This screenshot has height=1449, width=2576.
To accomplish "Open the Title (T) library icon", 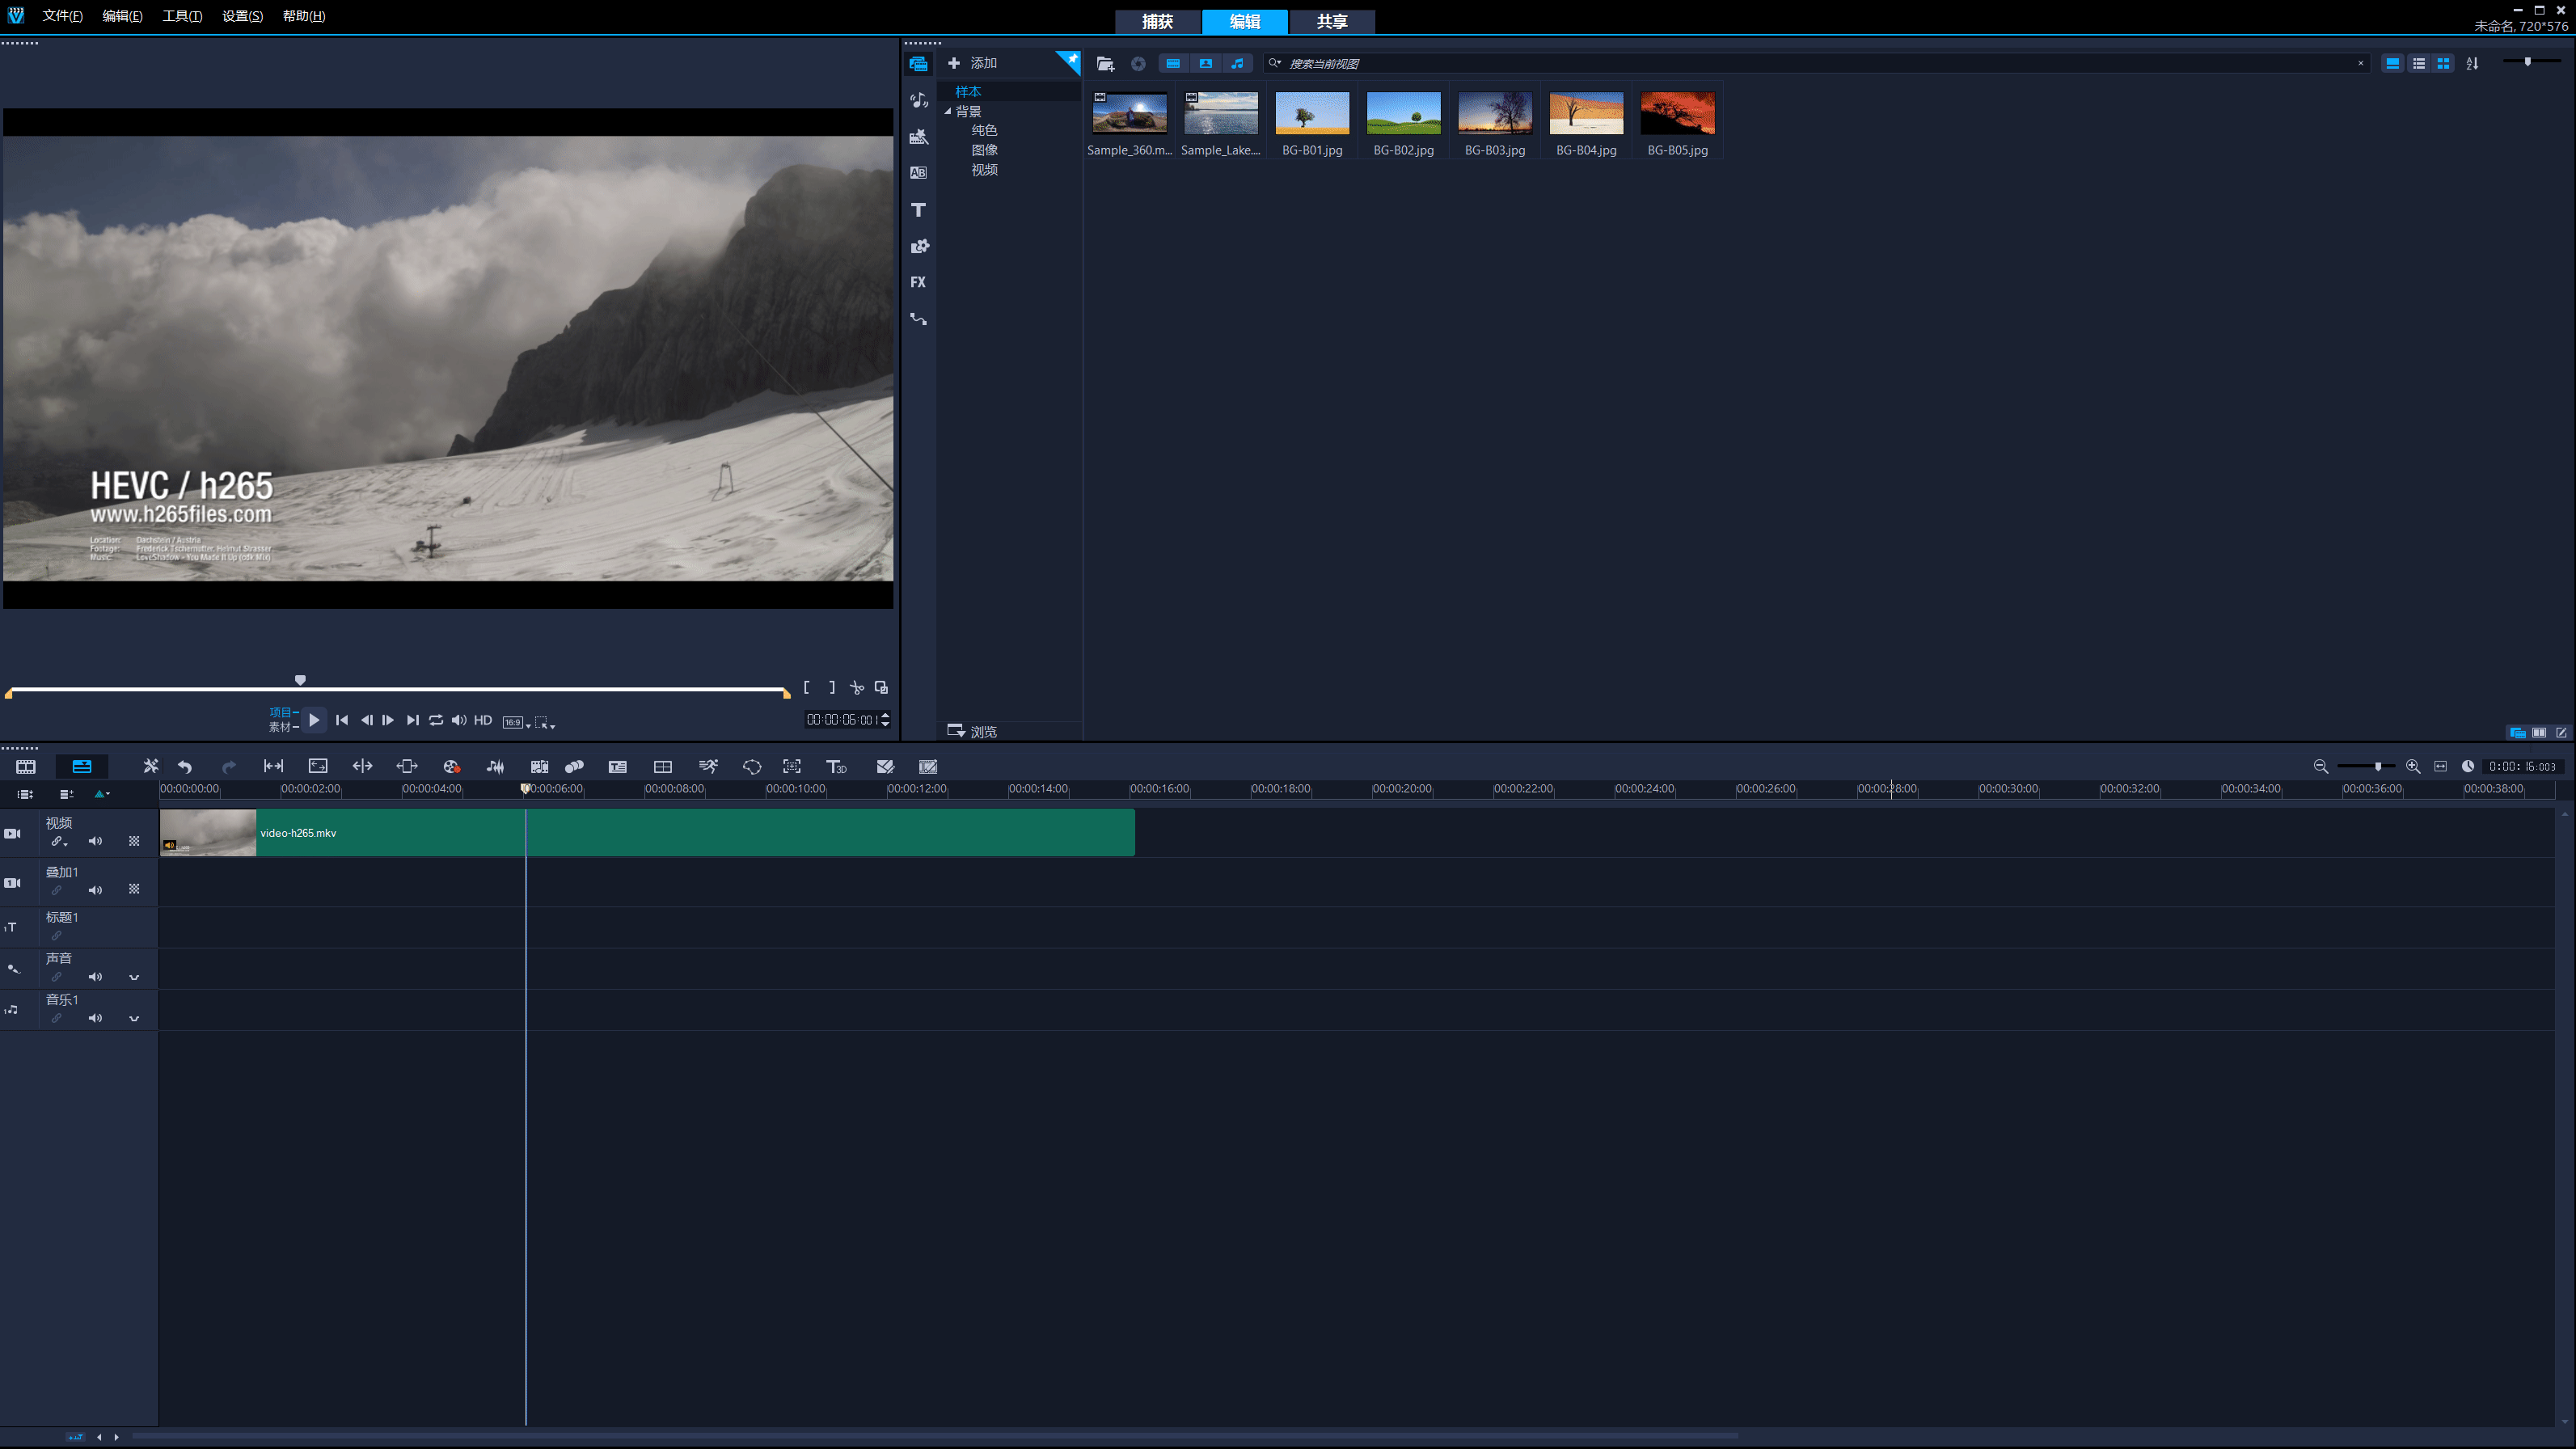I will click(918, 209).
